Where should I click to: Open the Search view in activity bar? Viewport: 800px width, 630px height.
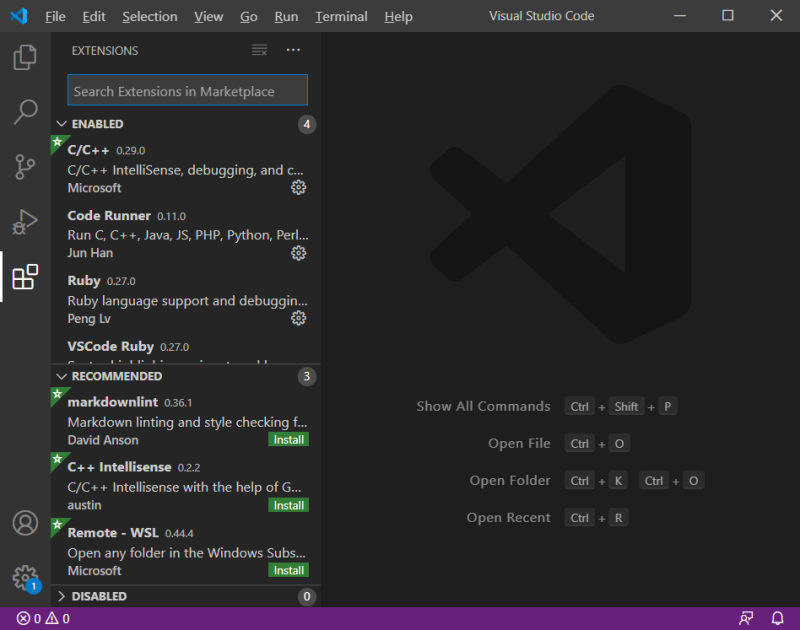pos(25,112)
